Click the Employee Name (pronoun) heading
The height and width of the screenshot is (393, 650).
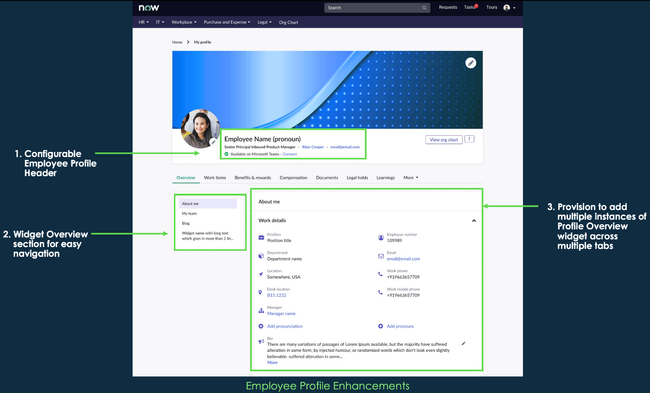262,139
